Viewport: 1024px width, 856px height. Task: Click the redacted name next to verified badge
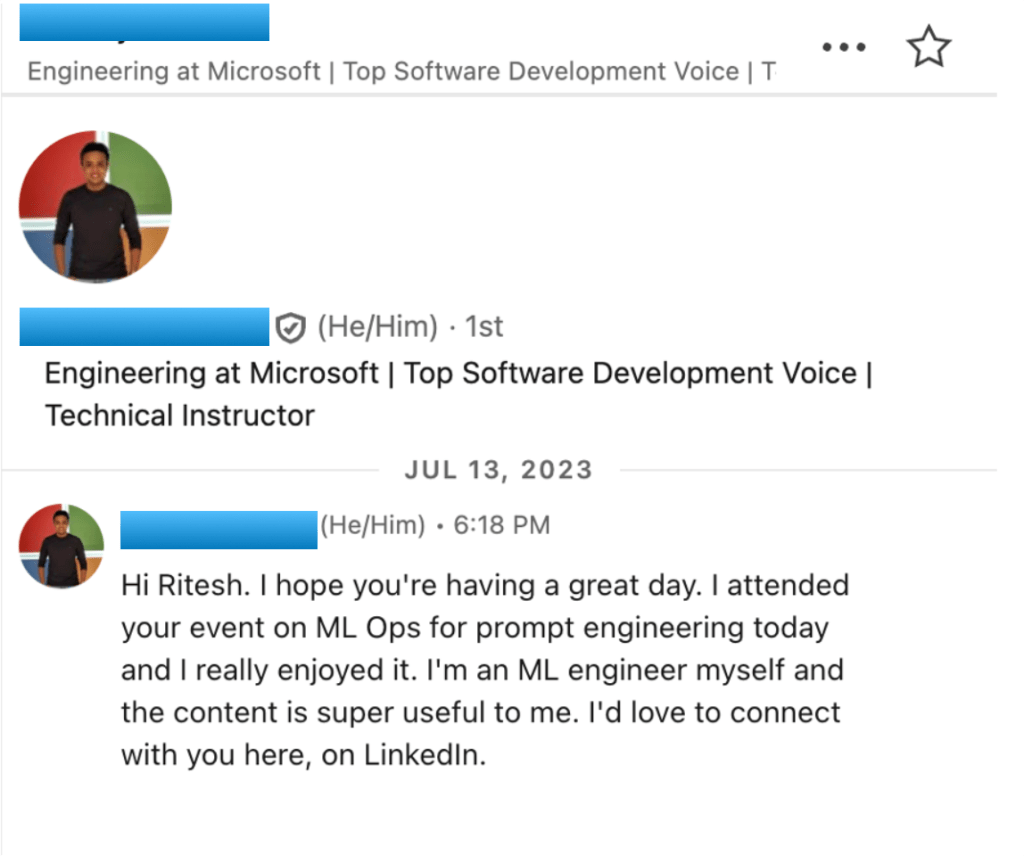tap(144, 327)
